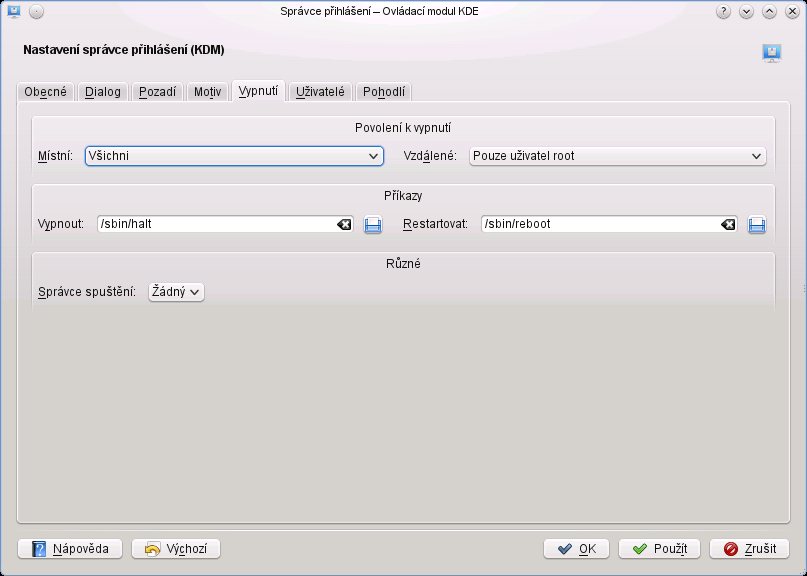Browse for the Vypnout command file

pos(373,224)
